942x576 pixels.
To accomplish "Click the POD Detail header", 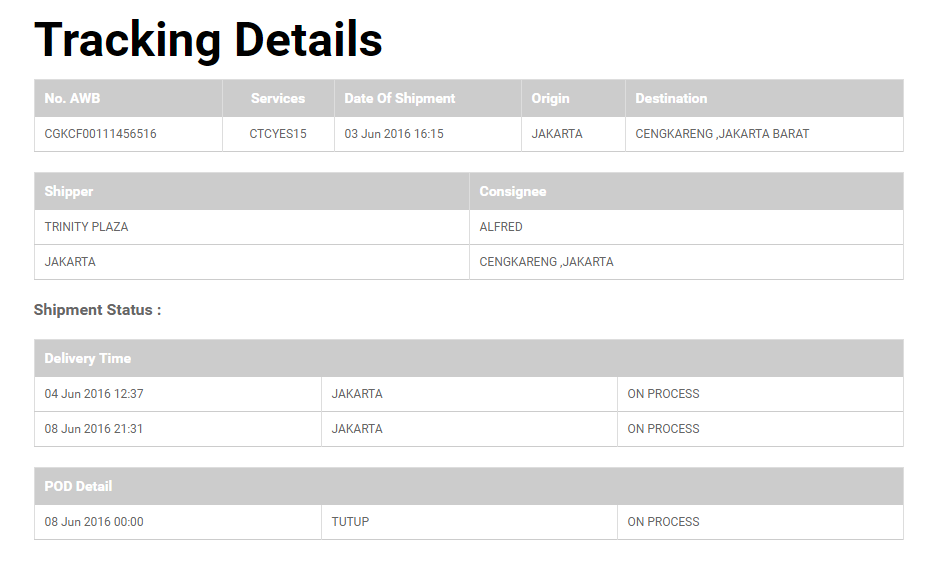I will (78, 486).
